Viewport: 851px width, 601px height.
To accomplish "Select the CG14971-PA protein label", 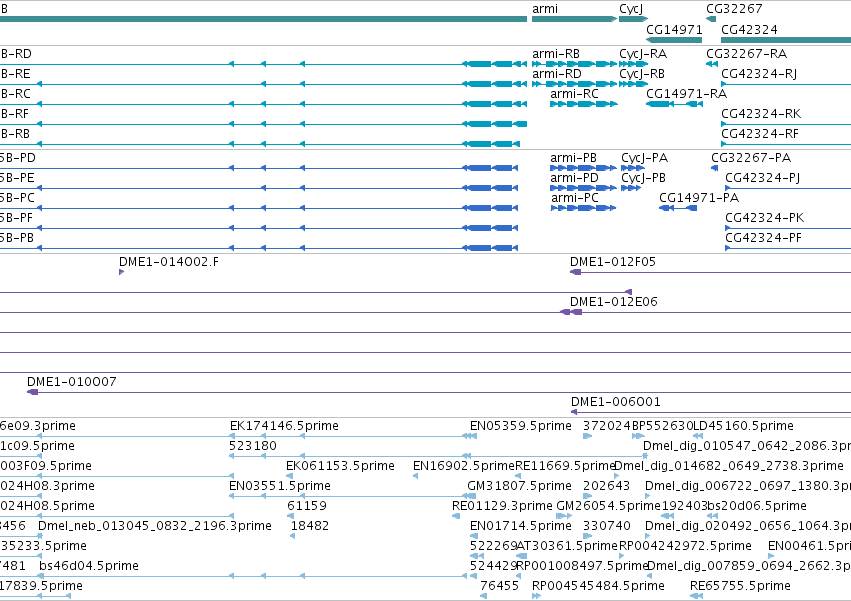I will 699,198.
